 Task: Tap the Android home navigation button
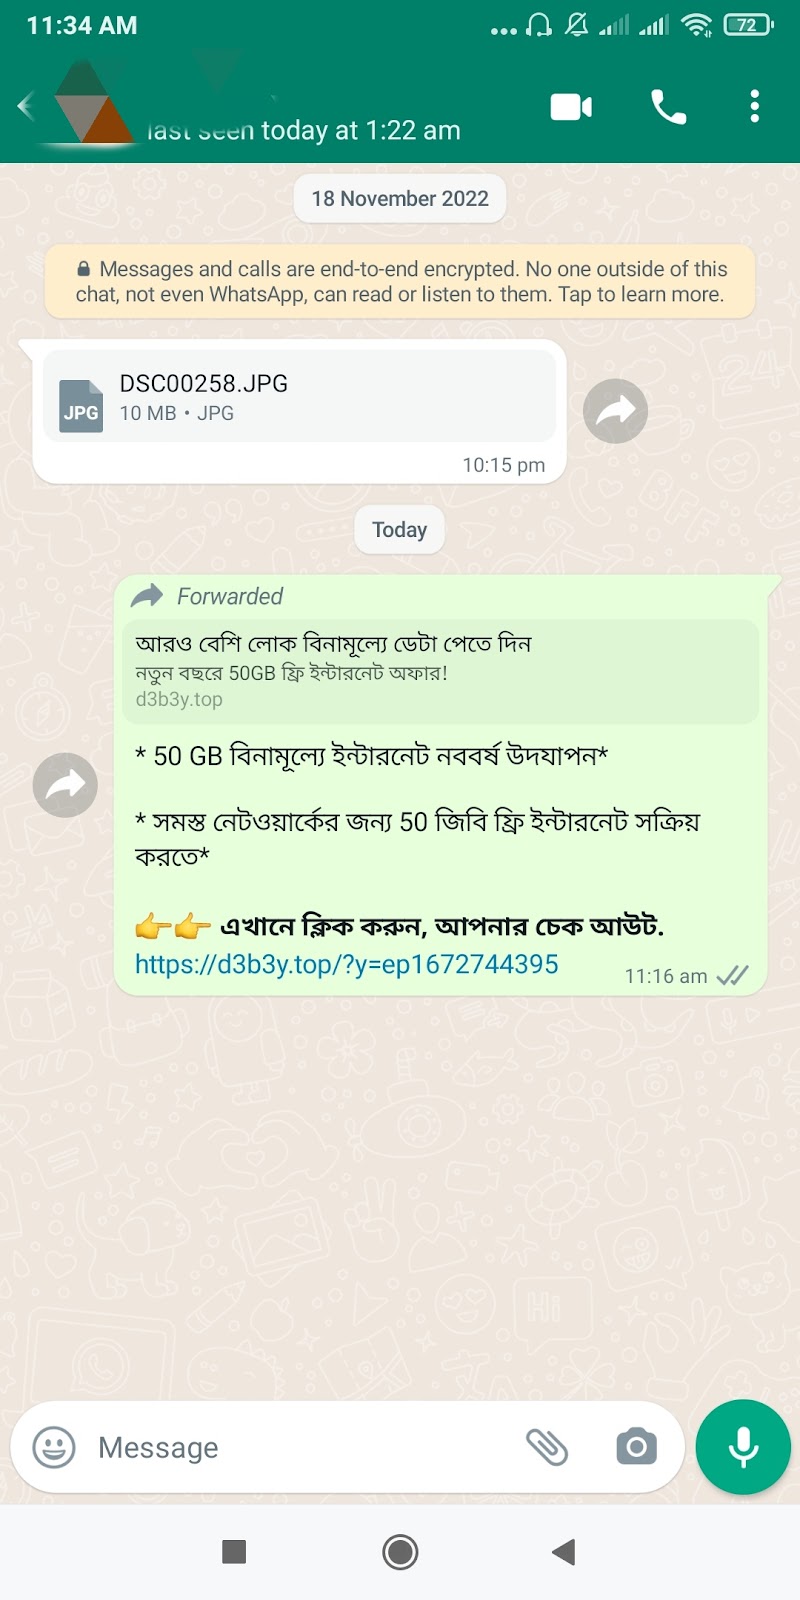[x=400, y=1552]
